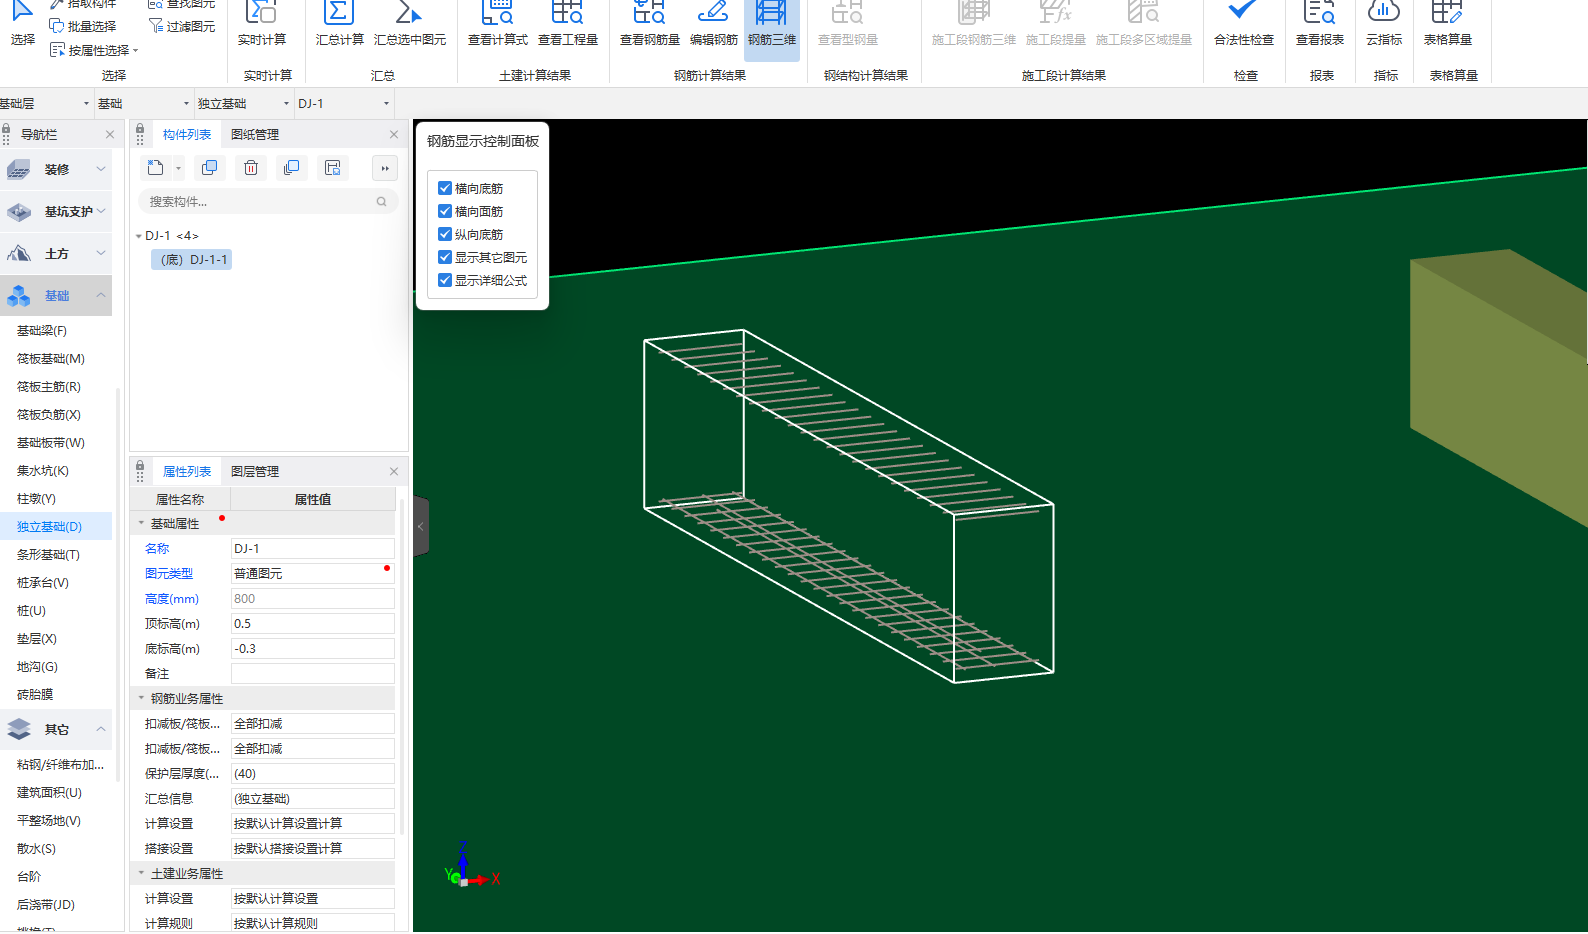Run 实时计算 from the ribbon
This screenshot has height=934, width=1588.
(262, 25)
